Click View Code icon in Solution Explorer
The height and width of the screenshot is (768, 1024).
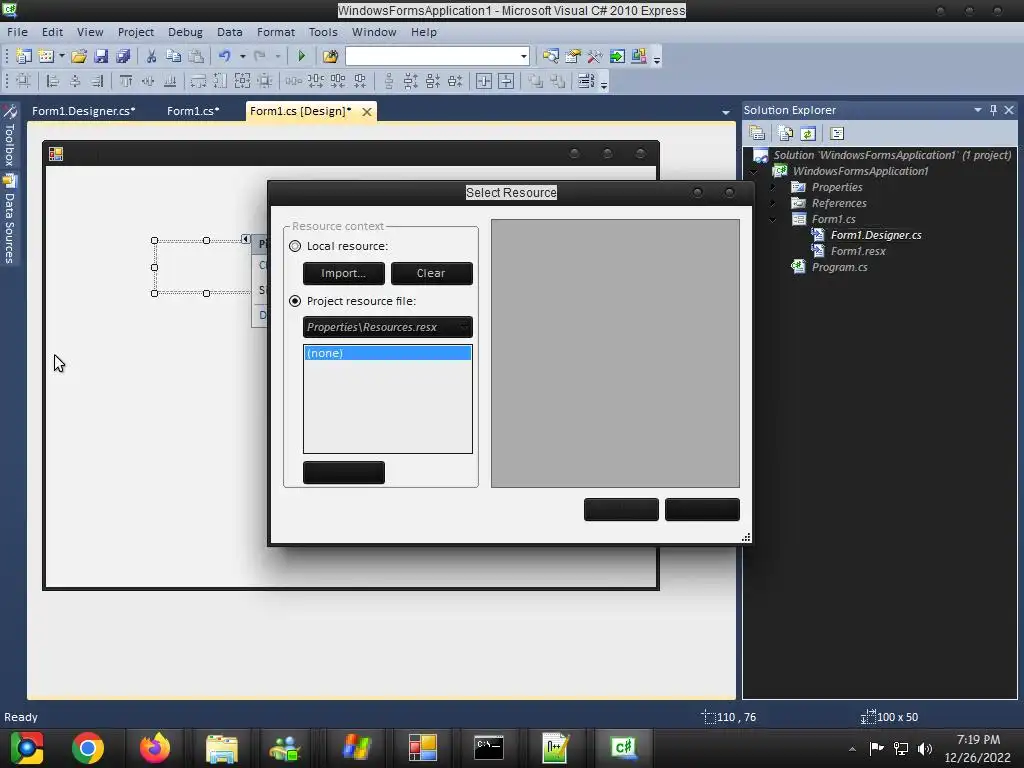tap(837, 133)
